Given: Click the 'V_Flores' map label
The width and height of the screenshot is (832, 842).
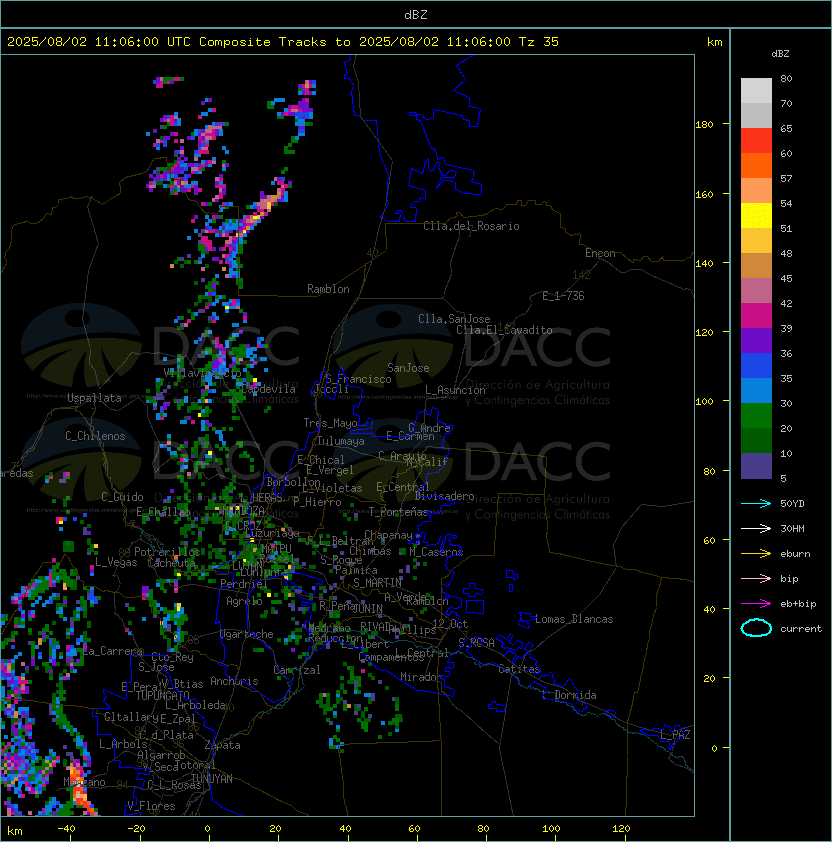Looking at the screenshot, I should pos(151,806).
